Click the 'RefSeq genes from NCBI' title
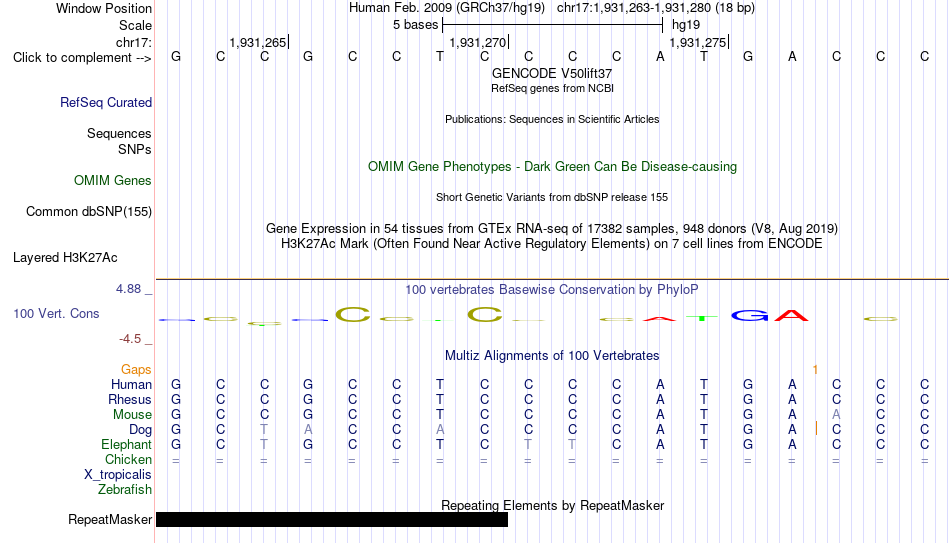Image resolution: width=950 pixels, height=543 pixels. [552, 88]
